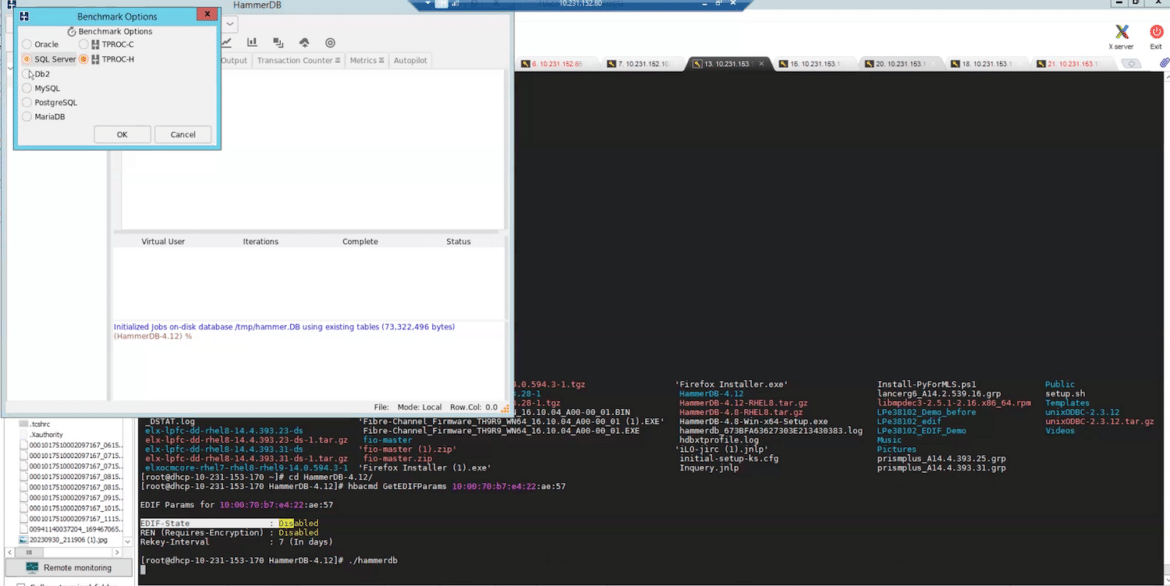Click the Status column header
This screenshot has height=586, width=1170.
(x=458, y=242)
